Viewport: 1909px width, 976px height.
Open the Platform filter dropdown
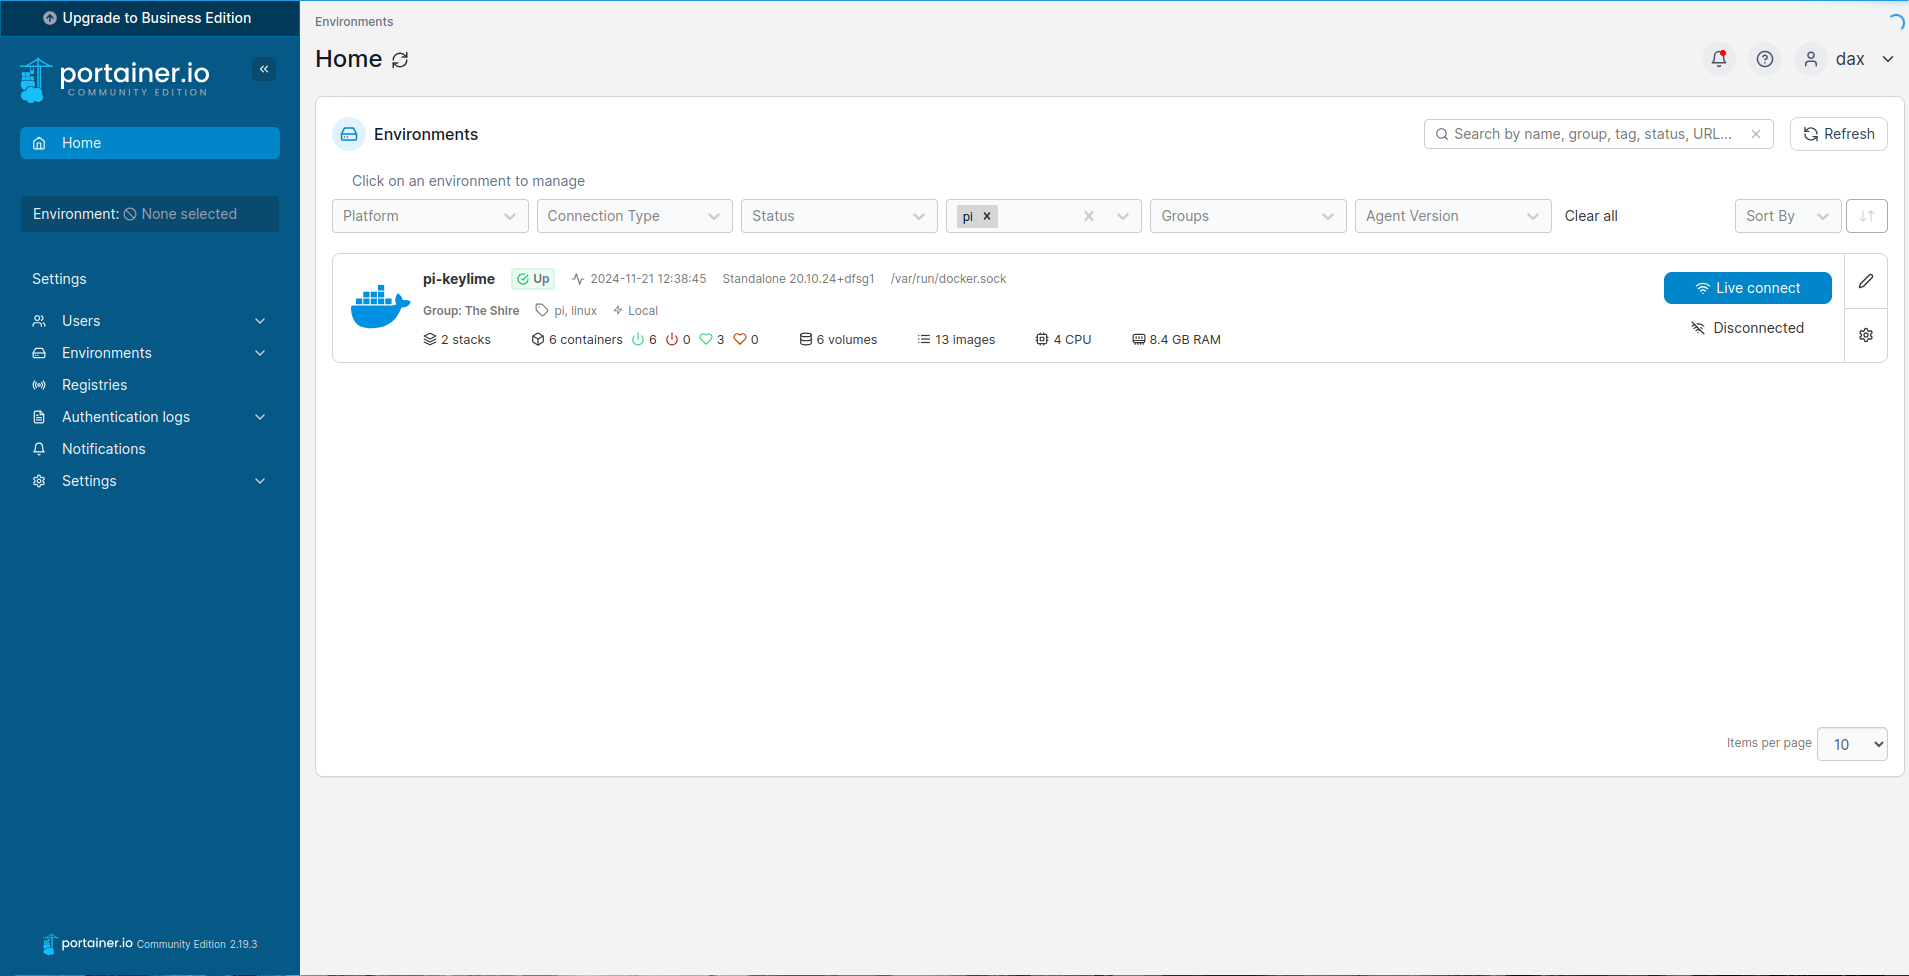tap(429, 216)
